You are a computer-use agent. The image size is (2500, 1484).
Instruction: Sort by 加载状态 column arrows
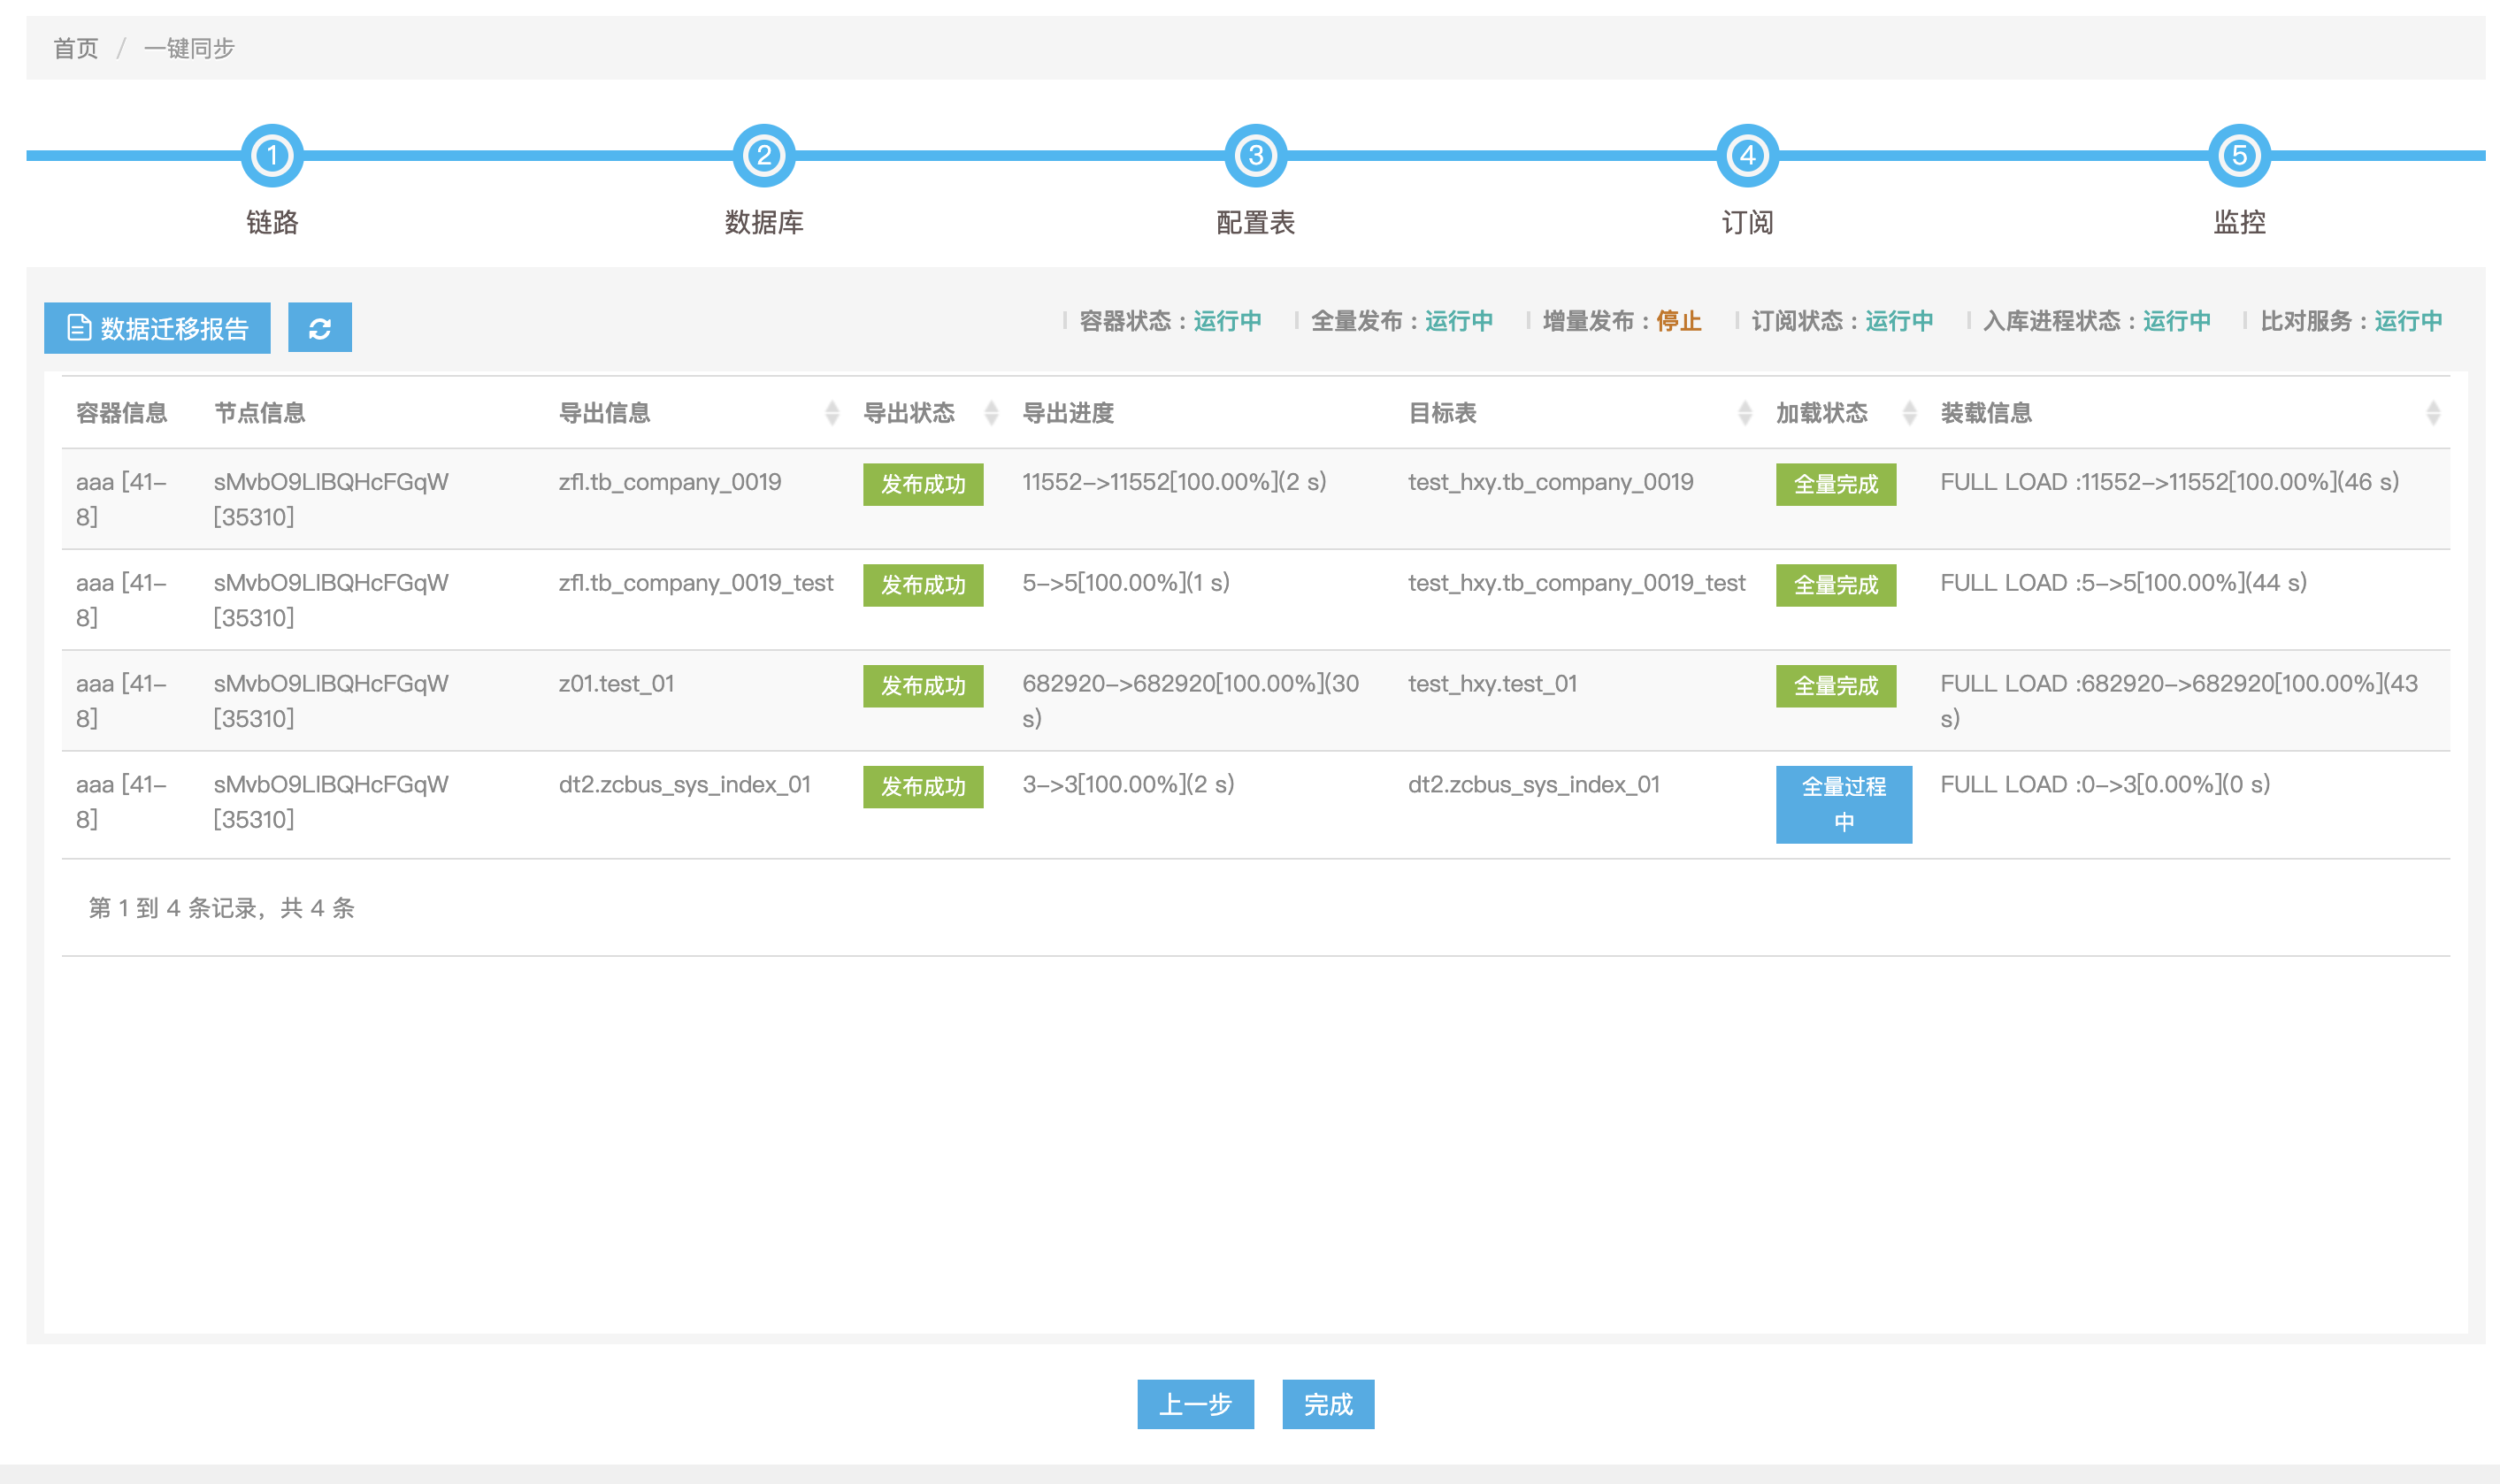tap(1908, 413)
